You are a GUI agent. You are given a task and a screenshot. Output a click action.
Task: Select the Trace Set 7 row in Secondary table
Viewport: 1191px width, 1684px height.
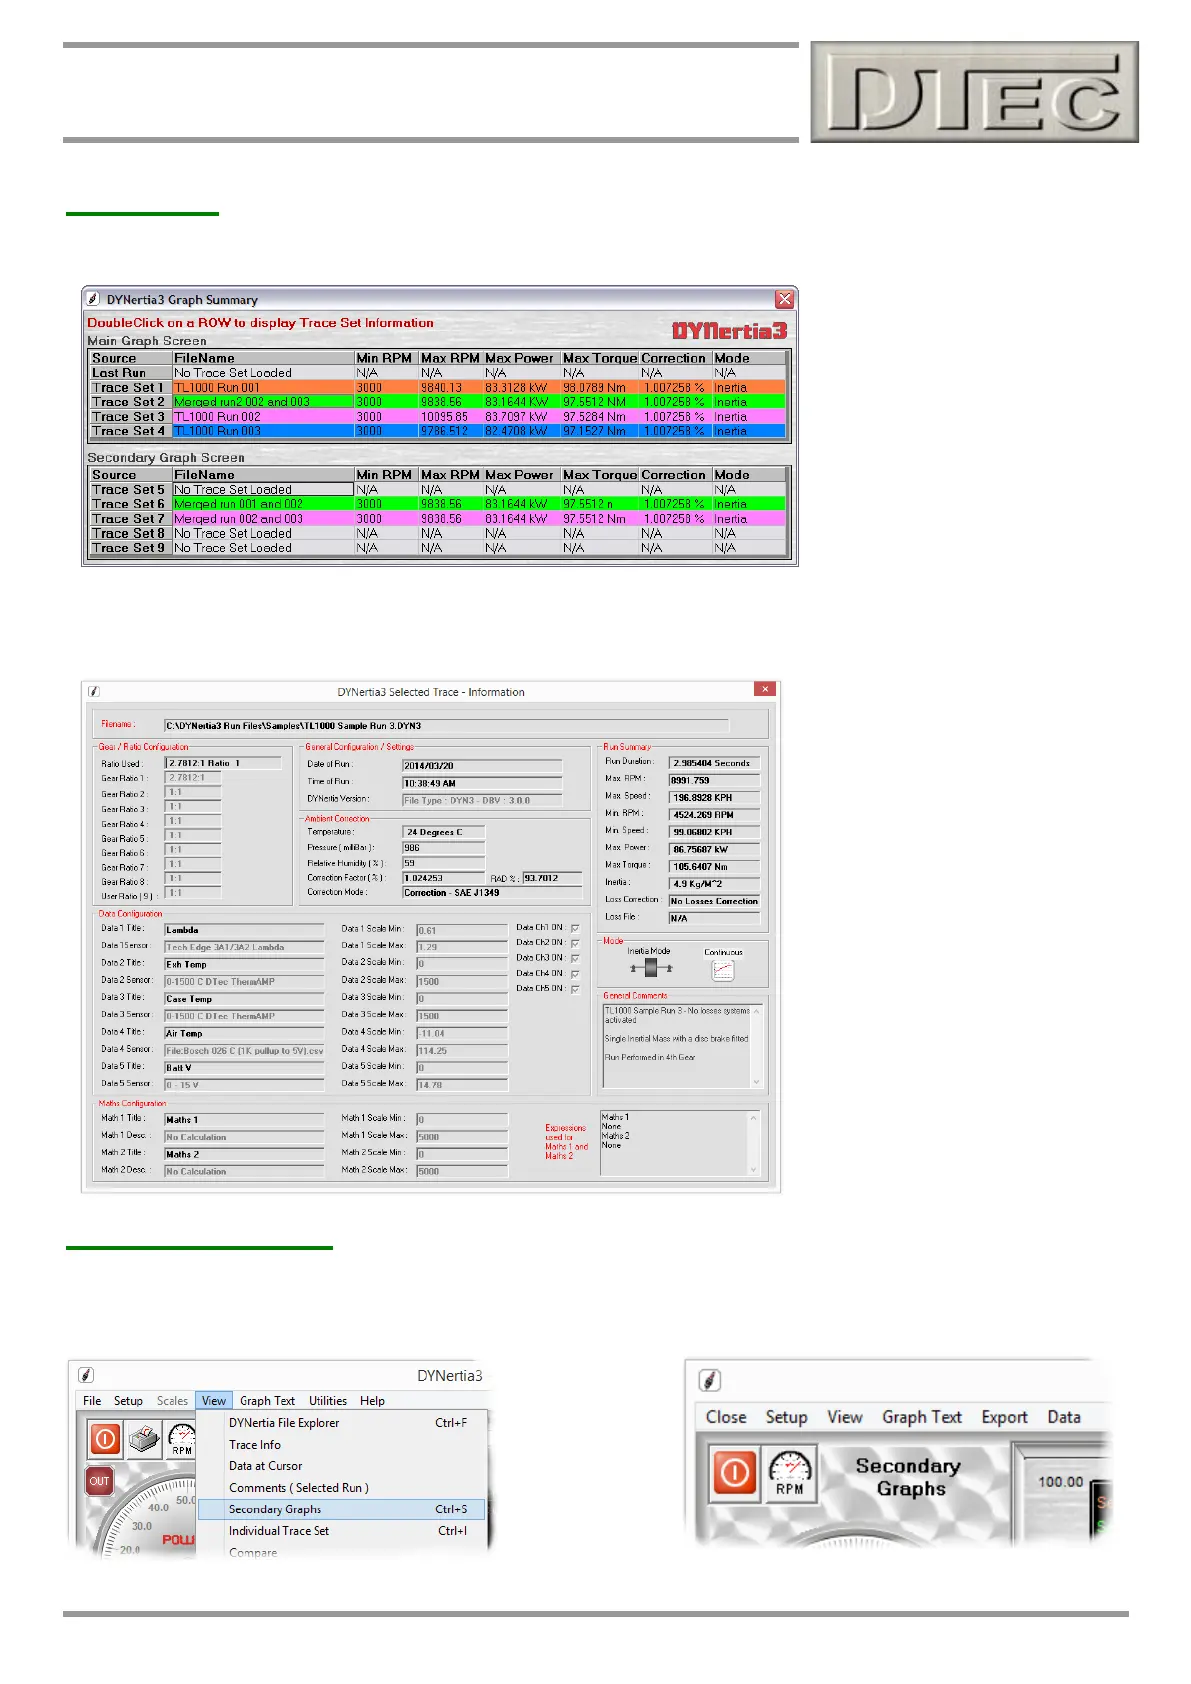pos(438,519)
